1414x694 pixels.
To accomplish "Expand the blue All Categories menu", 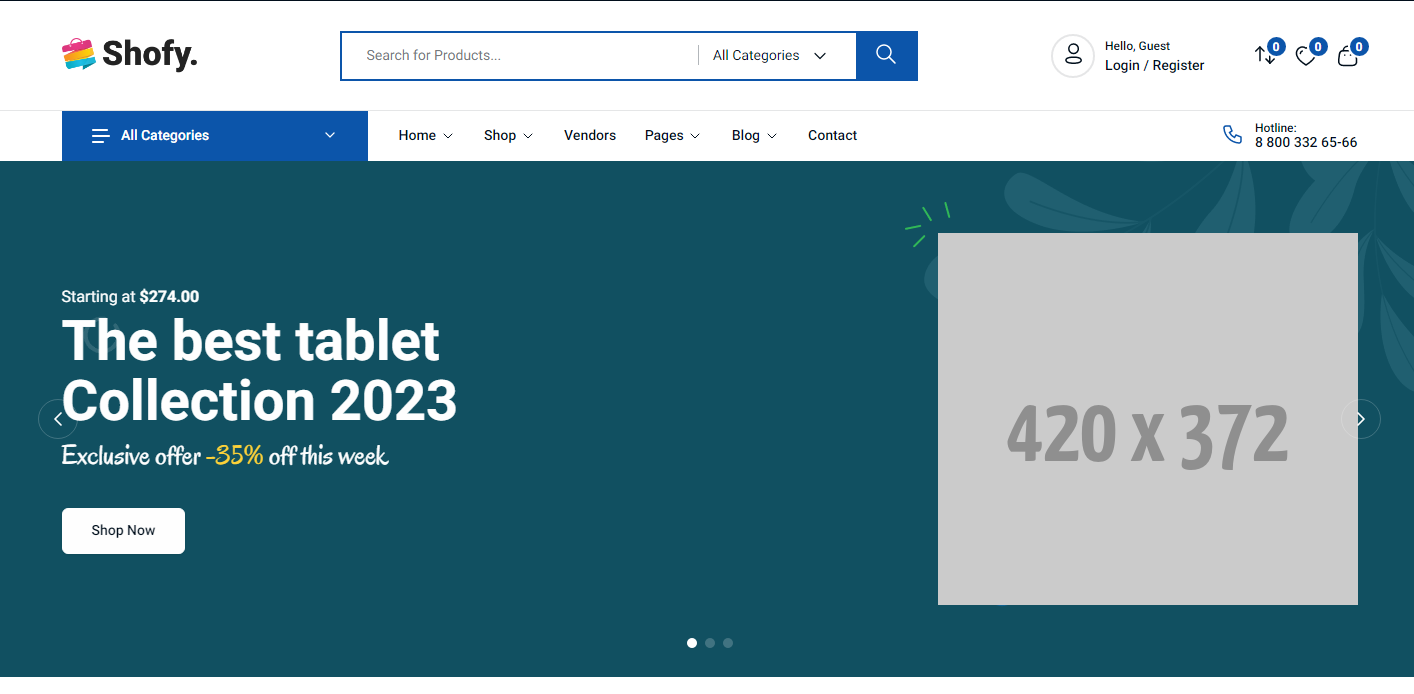I will click(x=215, y=136).
